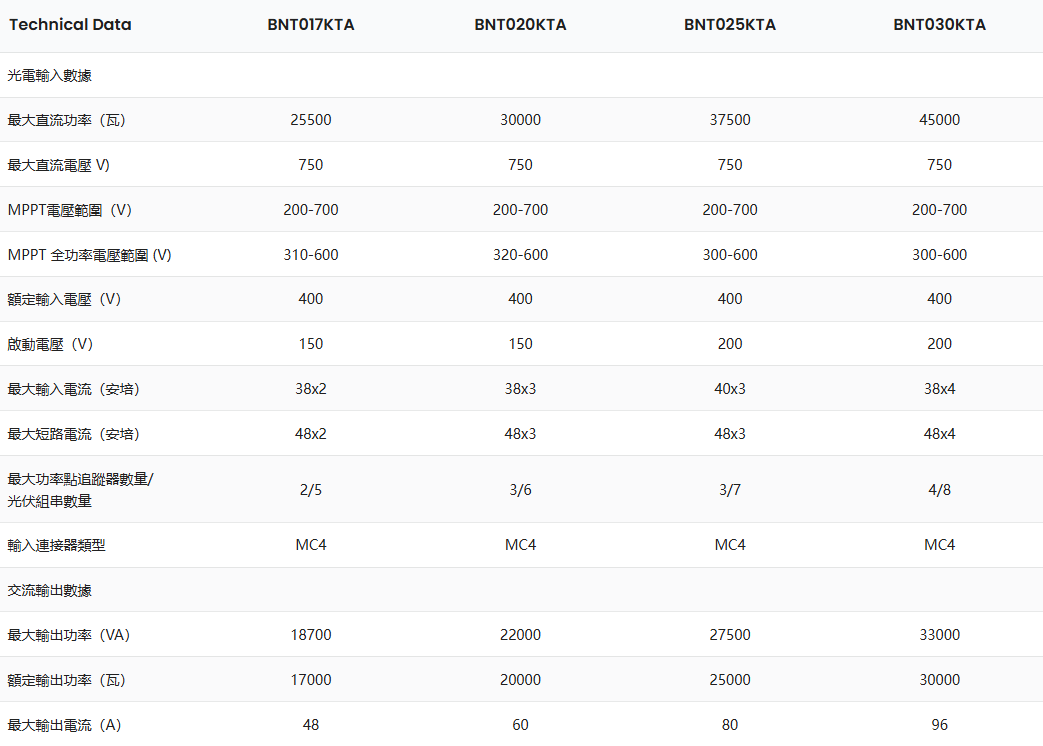Screen dimensions: 1043x746
Task: Click the 3/7 MPPT tracker count cell
Action: point(730,490)
